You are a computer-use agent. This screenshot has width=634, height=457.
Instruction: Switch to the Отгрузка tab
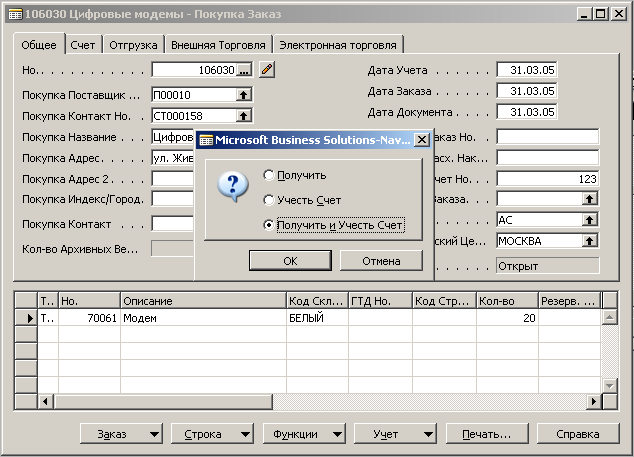[x=133, y=45]
